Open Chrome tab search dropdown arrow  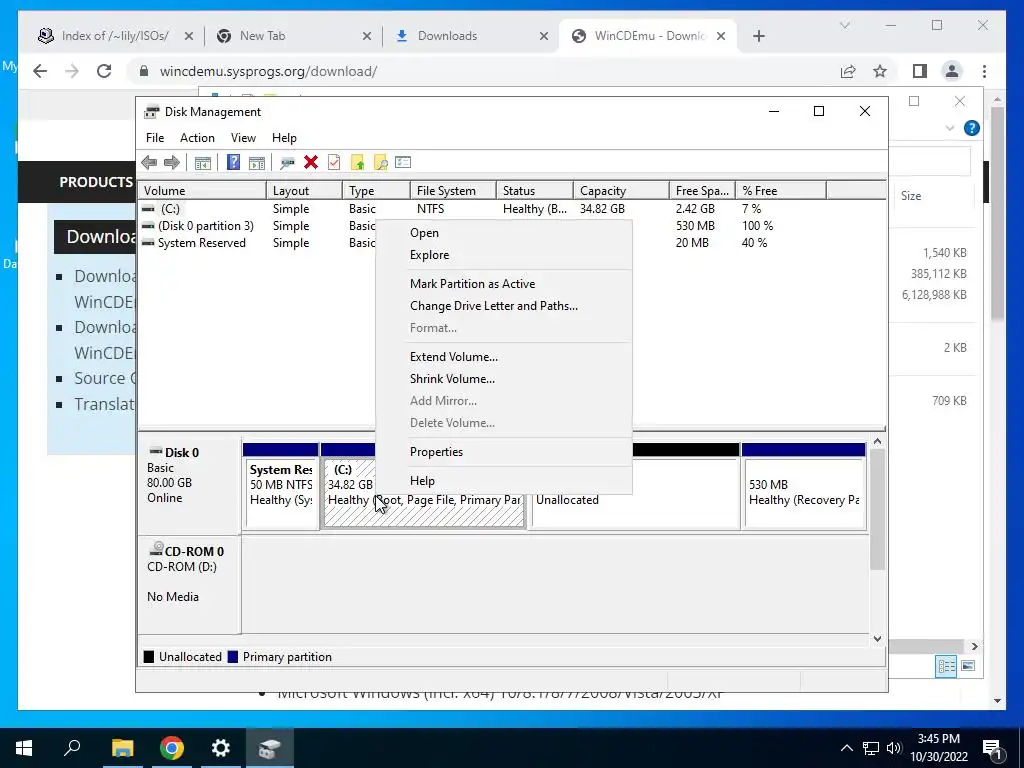[844, 25]
